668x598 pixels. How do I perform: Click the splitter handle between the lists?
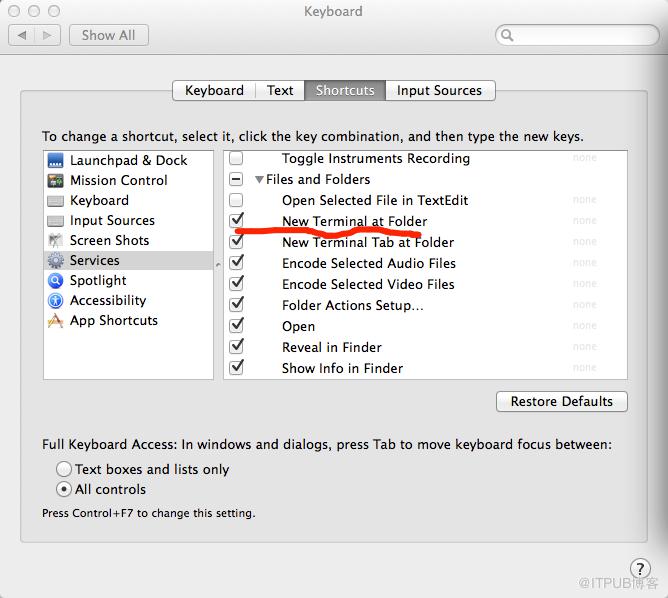pyautogui.click(x=218, y=264)
